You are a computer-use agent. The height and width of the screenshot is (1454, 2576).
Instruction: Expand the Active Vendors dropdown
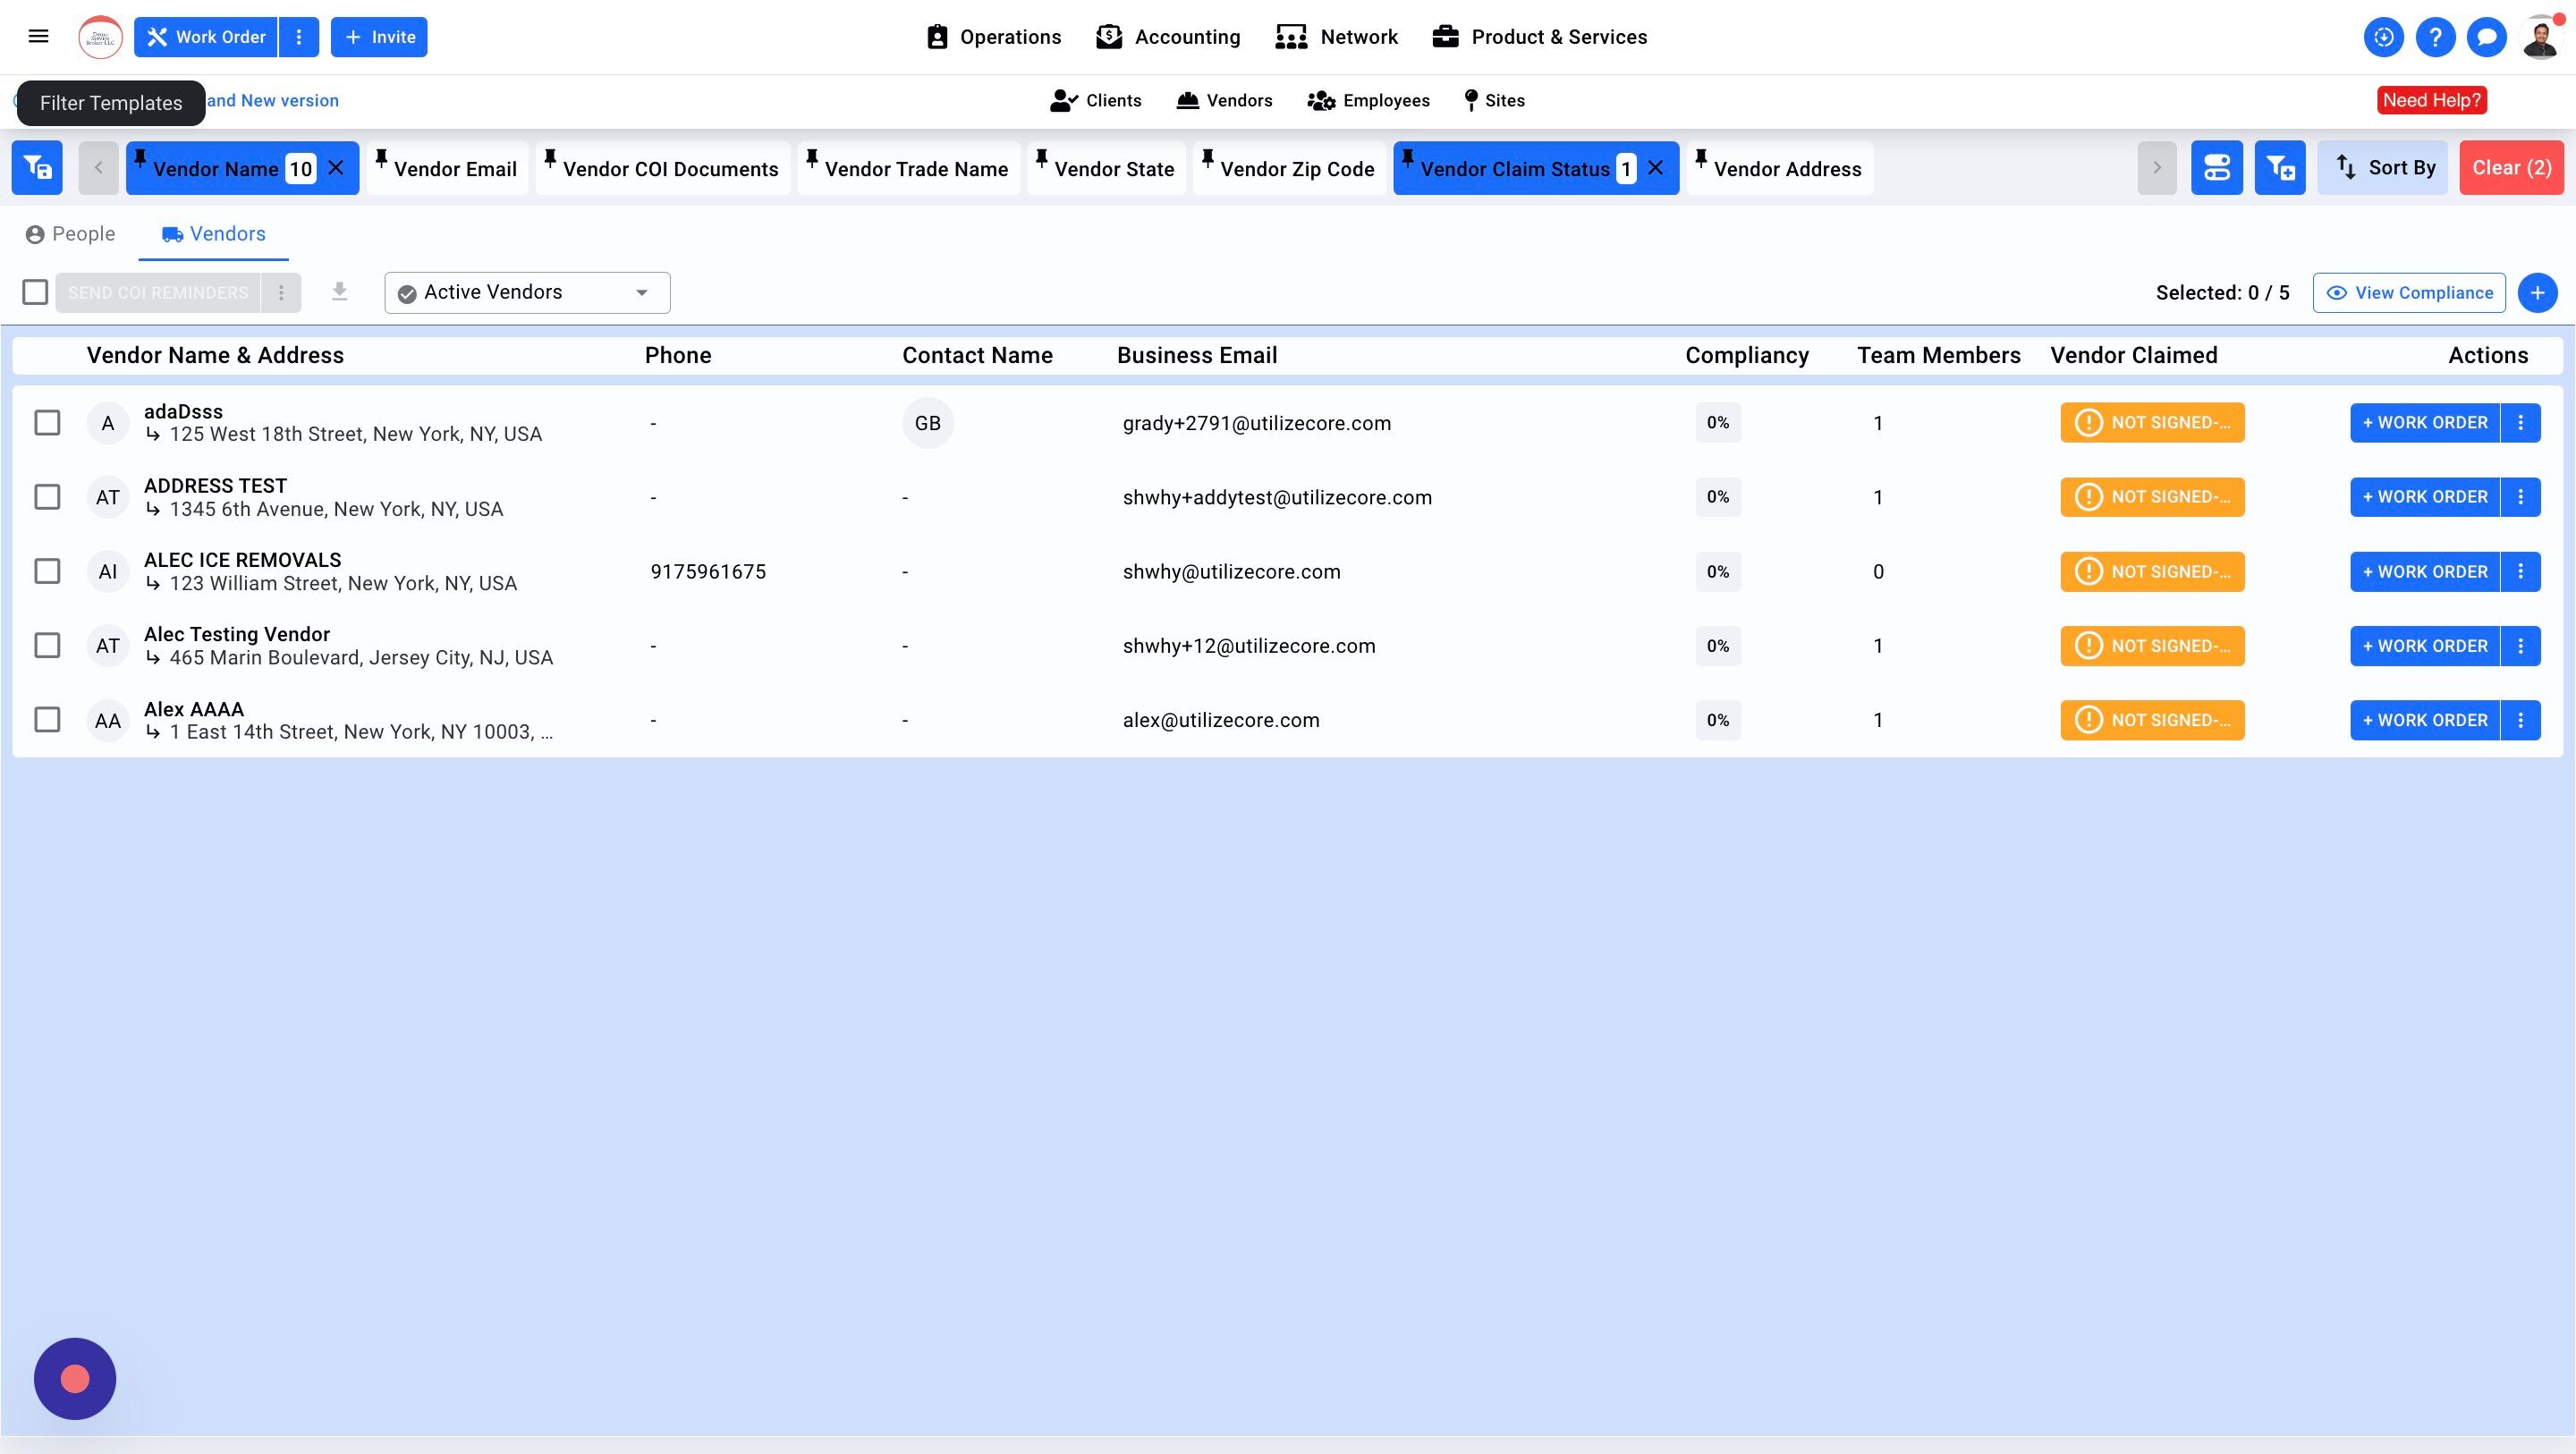pyautogui.click(x=527, y=293)
